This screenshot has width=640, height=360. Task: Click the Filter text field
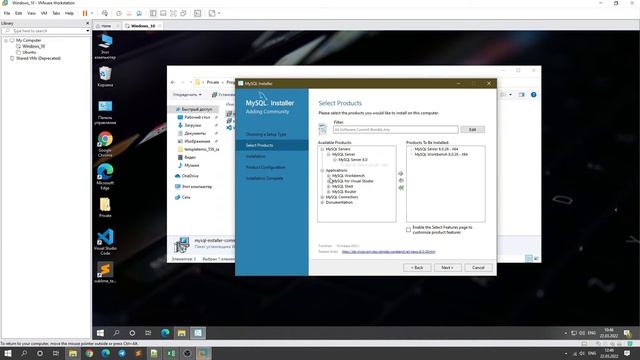396,129
